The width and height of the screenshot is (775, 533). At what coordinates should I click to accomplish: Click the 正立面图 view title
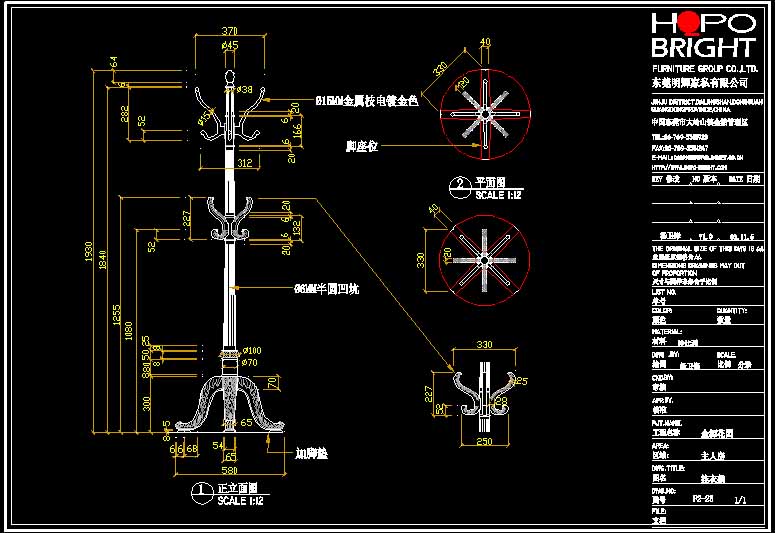[238, 489]
